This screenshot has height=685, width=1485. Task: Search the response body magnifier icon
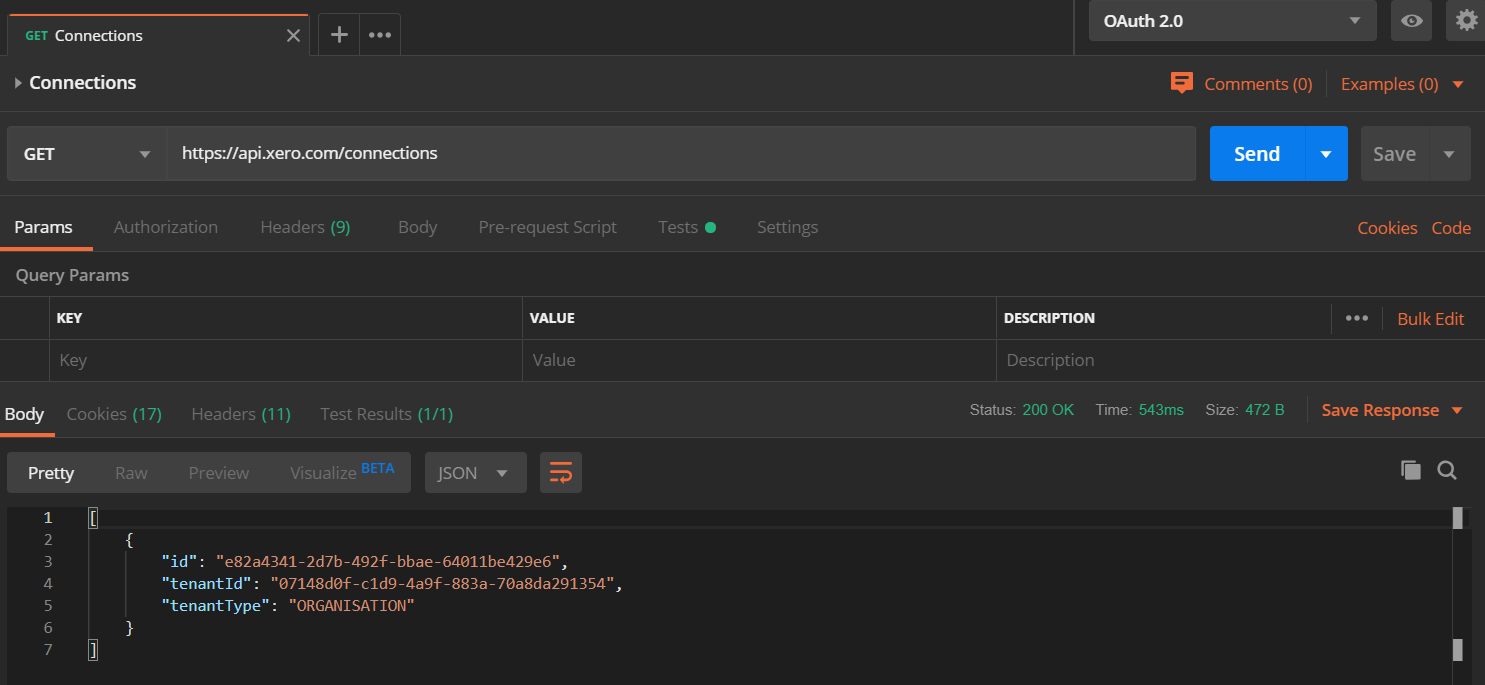(1446, 470)
